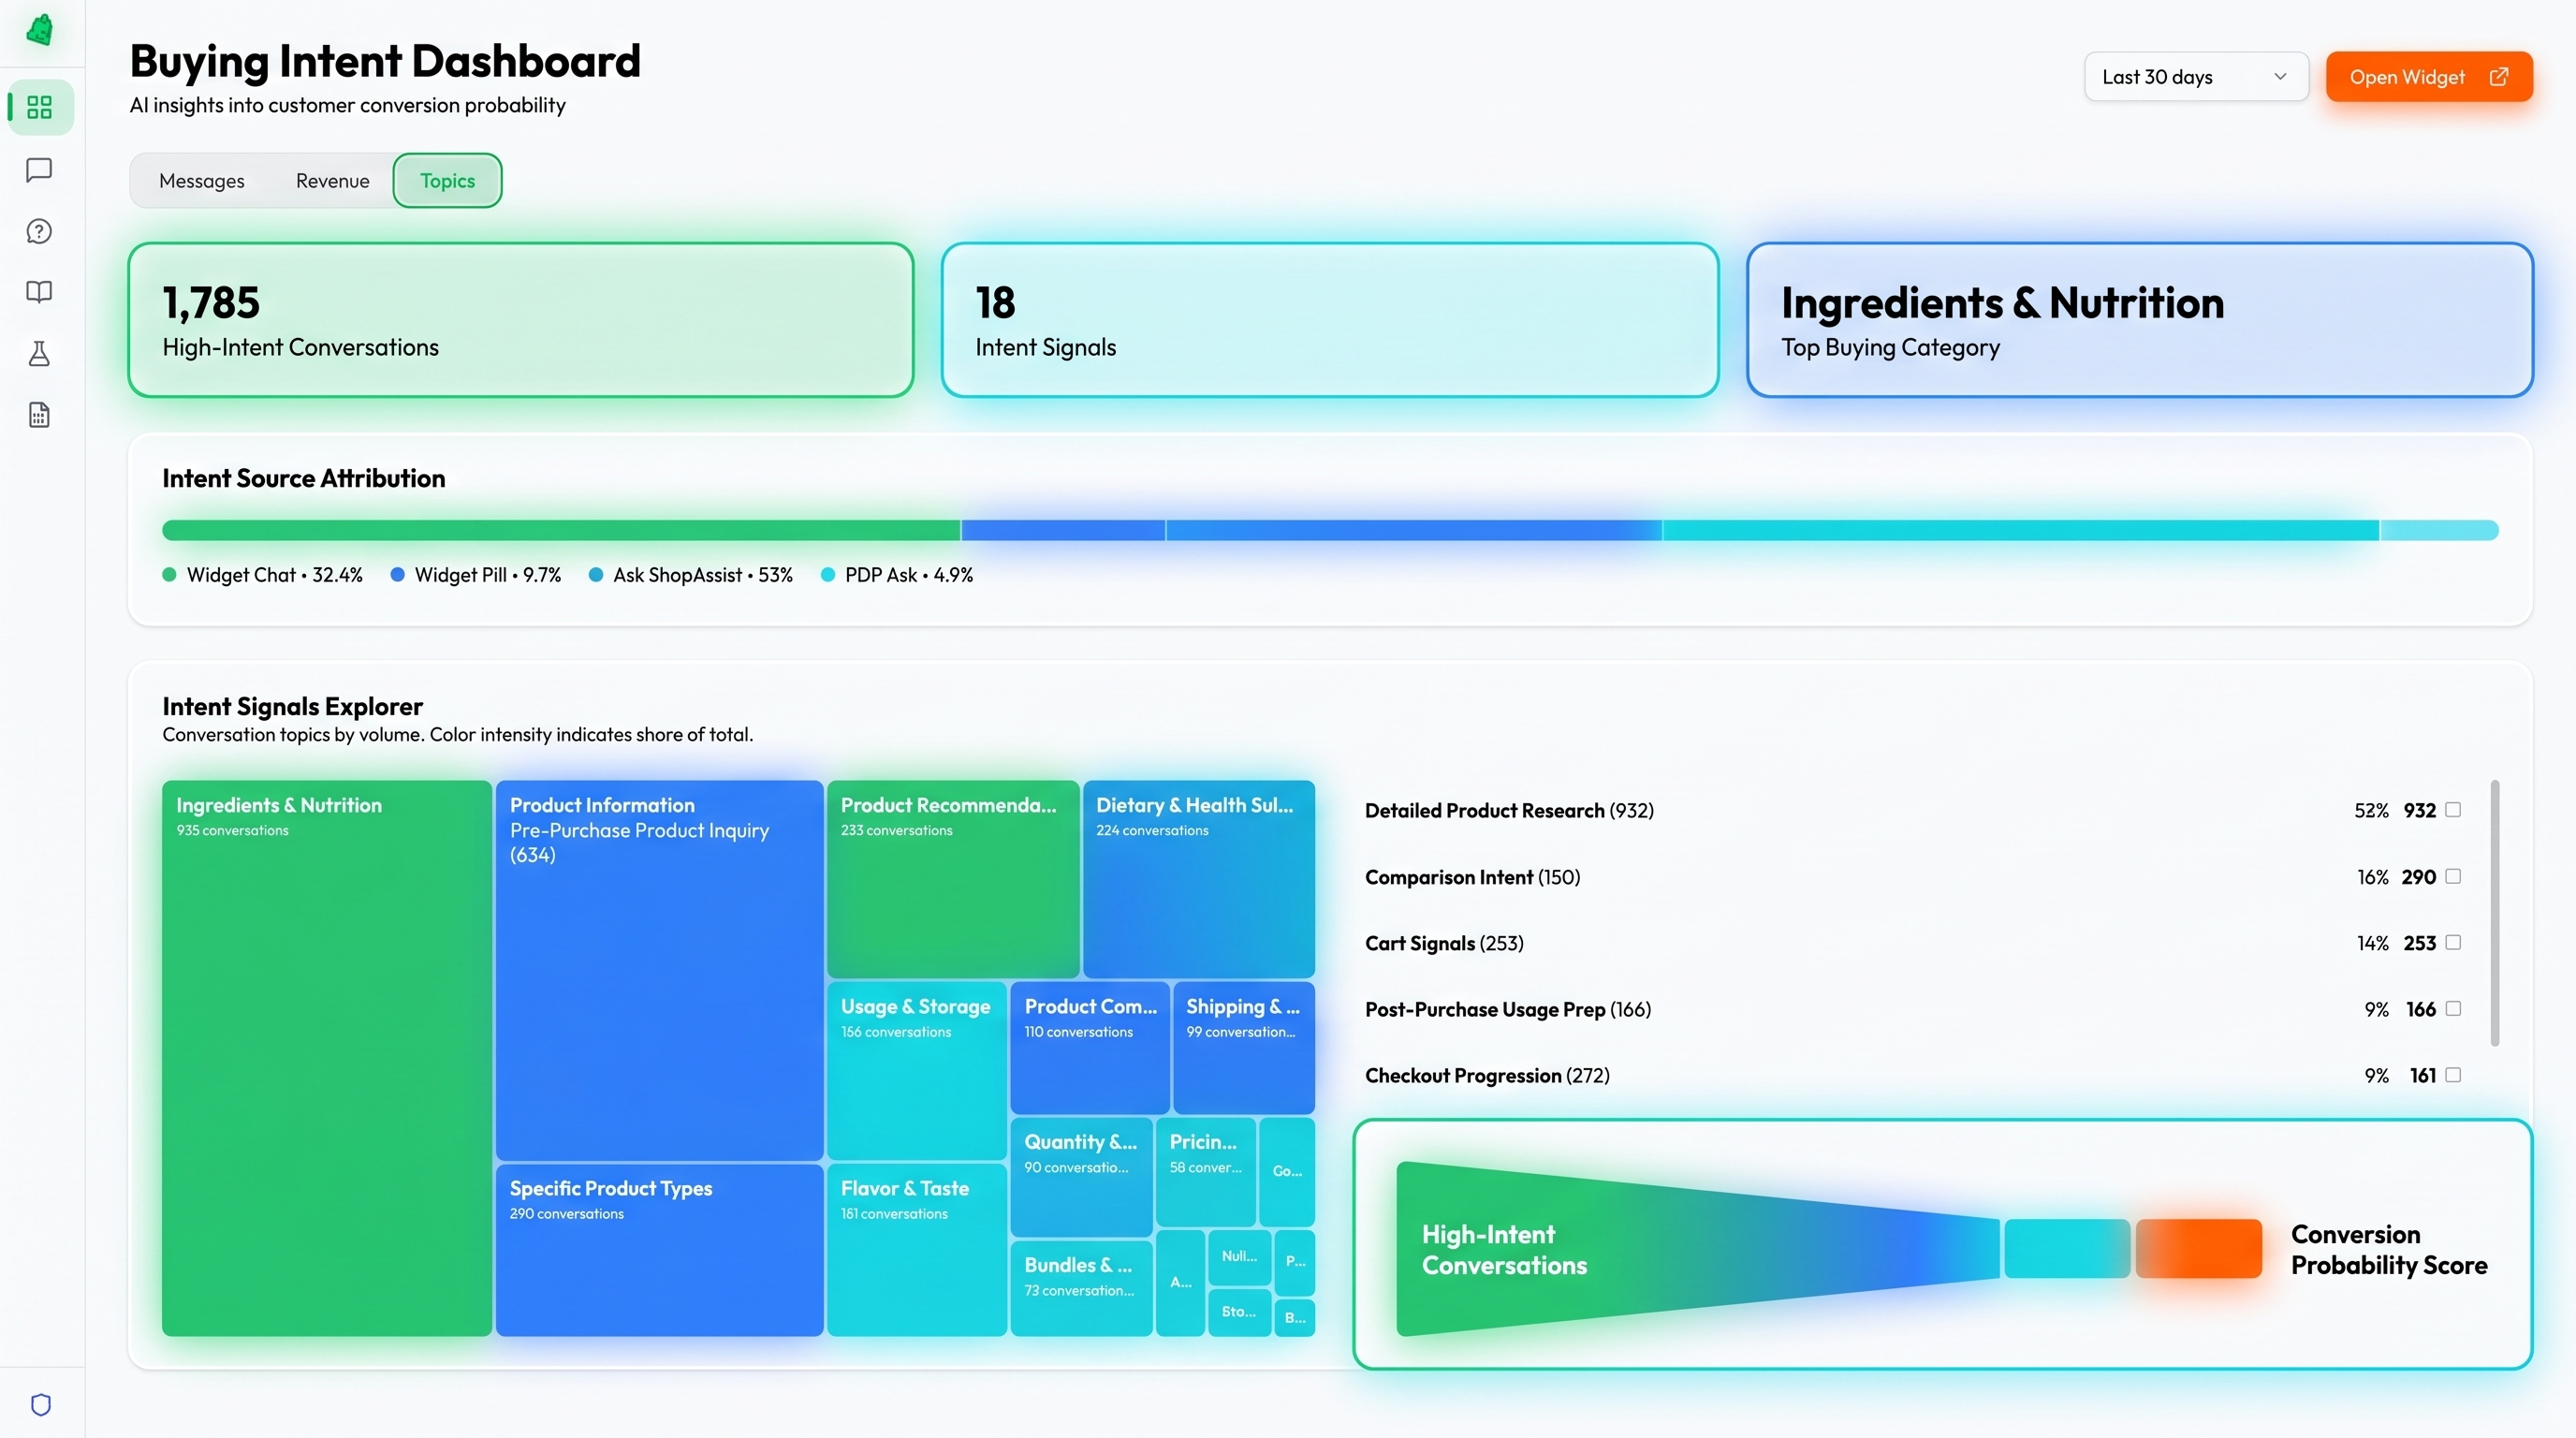The image size is (2576, 1438).
Task: Click the Top Buying Category card
Action: pos(2139,320)
